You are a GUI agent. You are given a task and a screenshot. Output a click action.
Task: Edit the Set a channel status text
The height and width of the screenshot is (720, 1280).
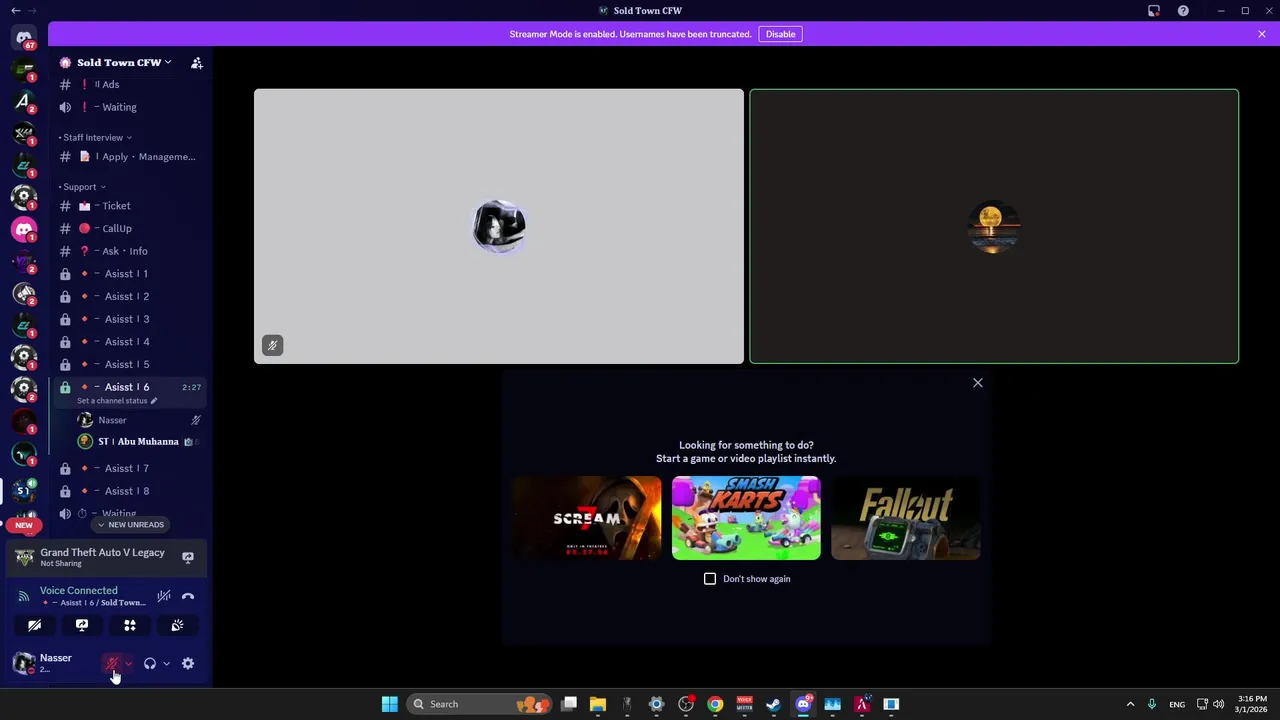pyautogui.click(x=117, y=401)
